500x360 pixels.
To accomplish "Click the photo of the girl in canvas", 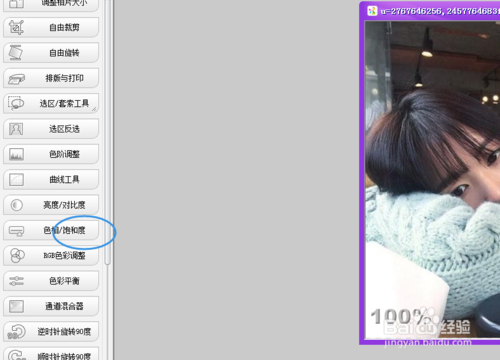I will coord(432,180).
